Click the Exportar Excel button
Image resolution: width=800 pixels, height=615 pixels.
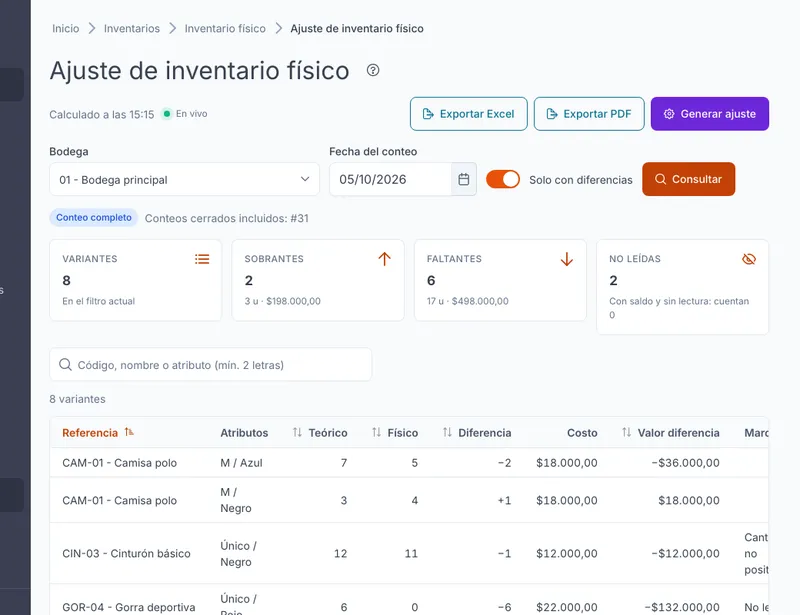pos(468,114)
